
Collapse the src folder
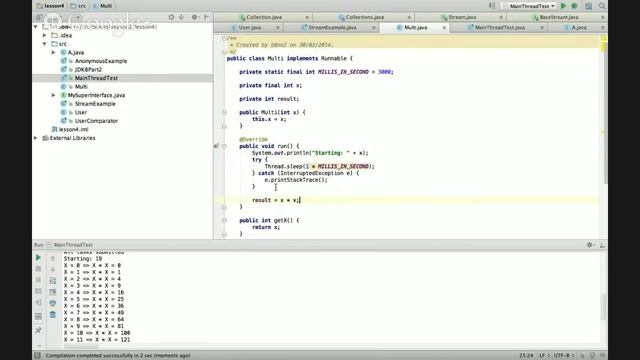click(x=44, y=44)
